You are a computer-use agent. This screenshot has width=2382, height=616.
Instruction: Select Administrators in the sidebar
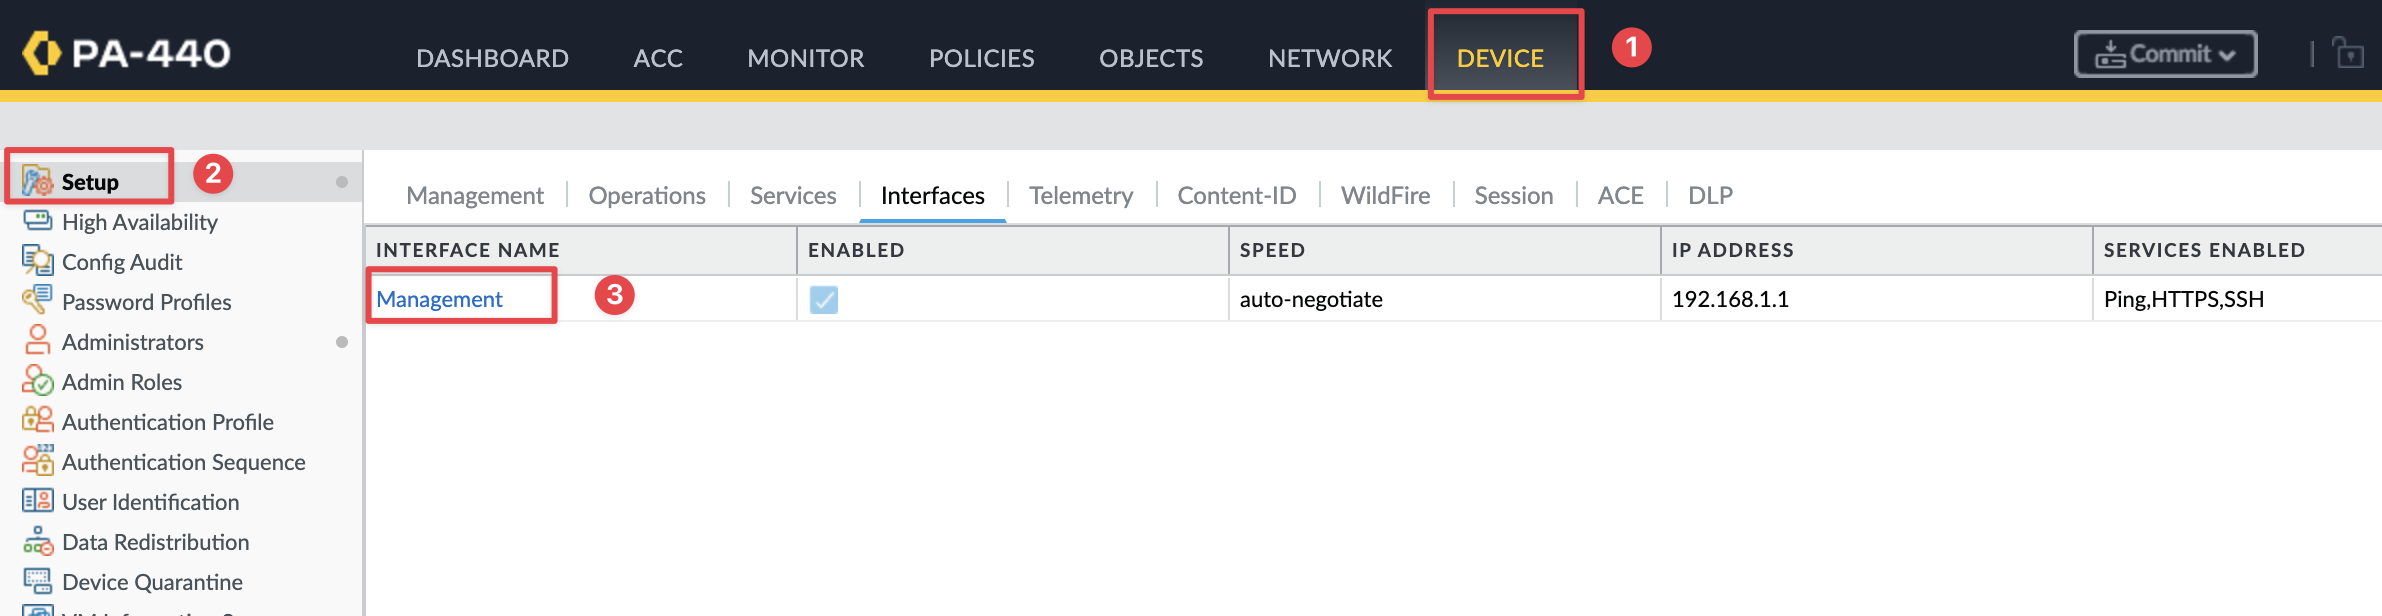click(x=133, y=342)
